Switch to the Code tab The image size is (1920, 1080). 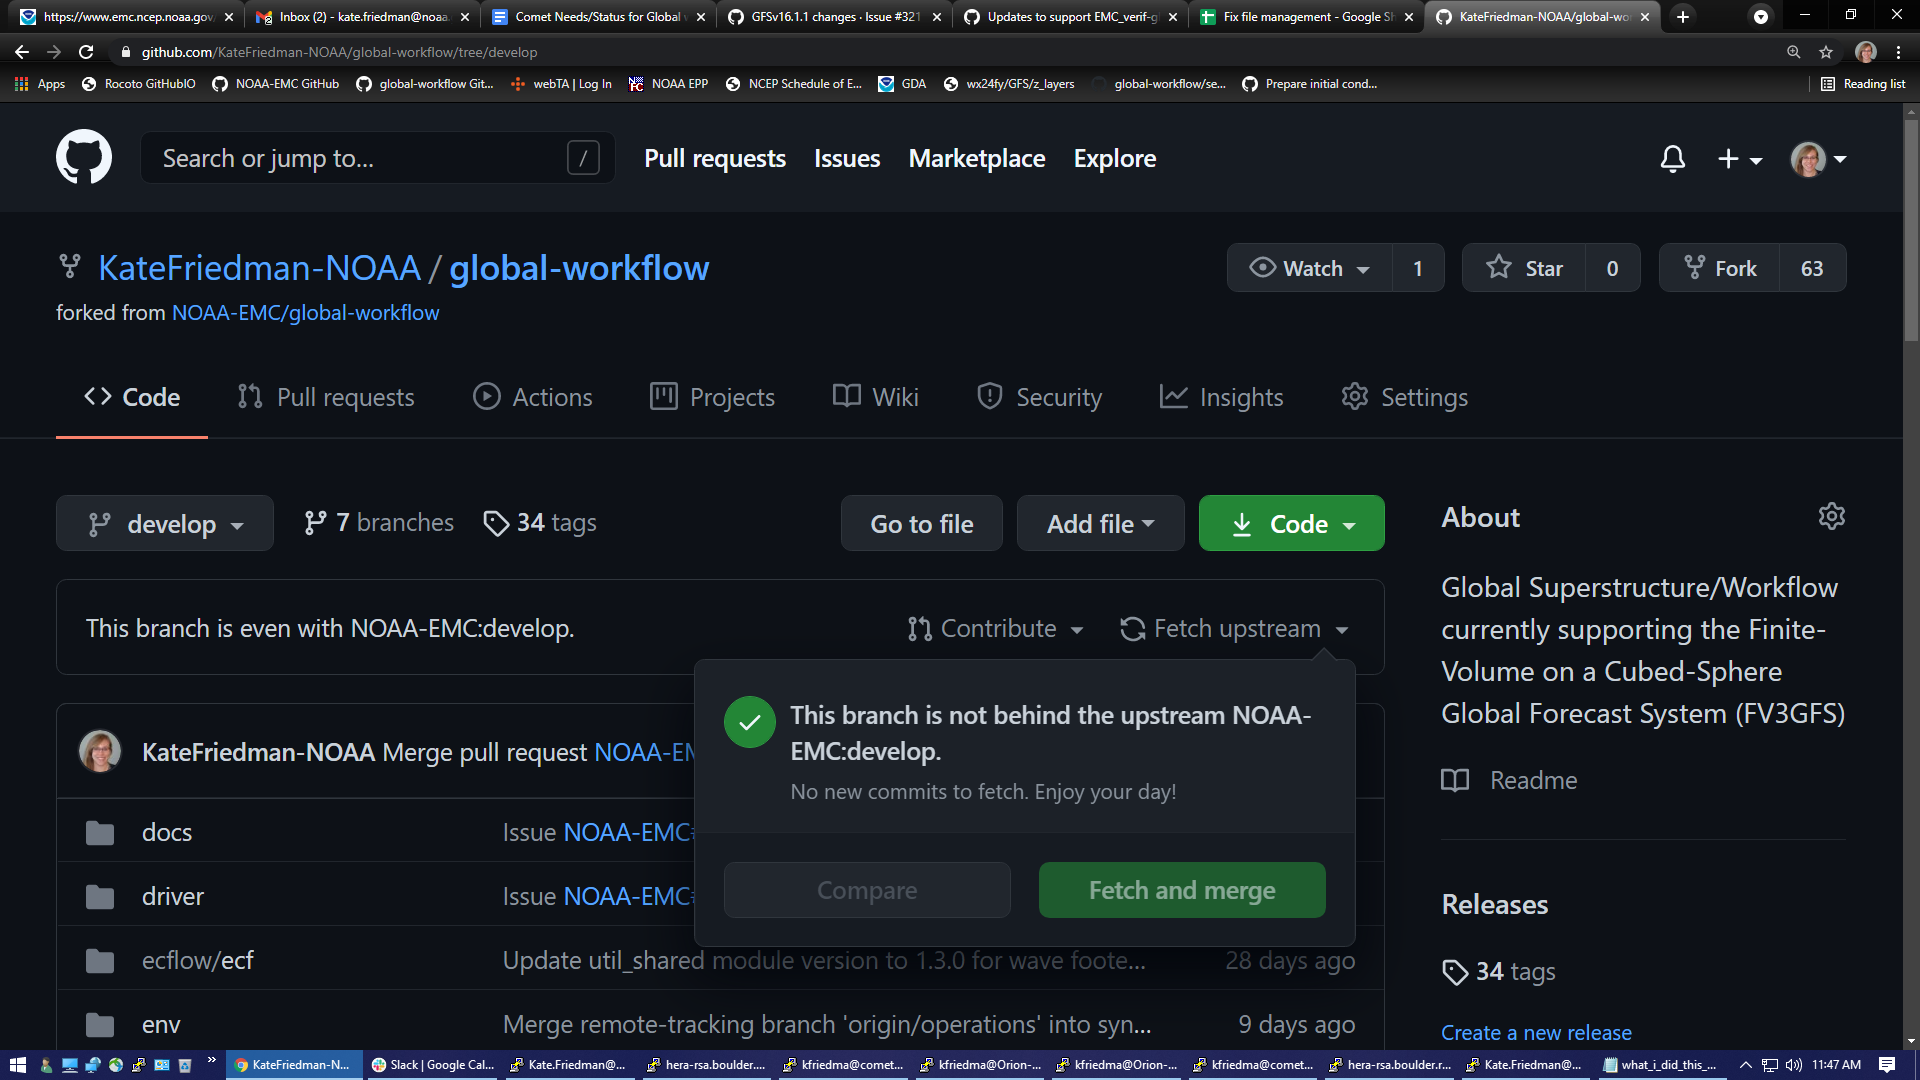tap(132, 397)
